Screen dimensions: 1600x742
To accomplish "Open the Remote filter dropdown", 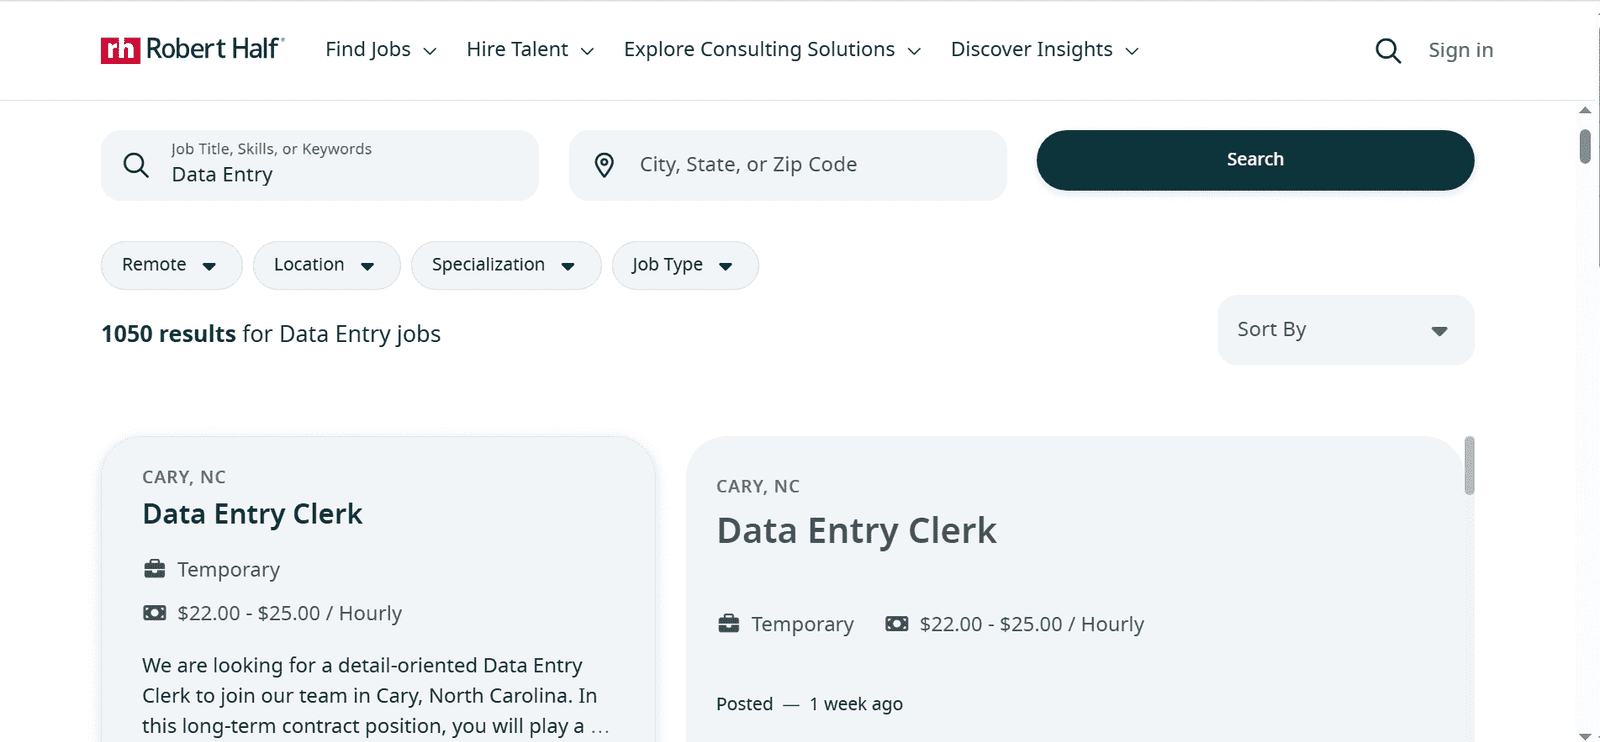I will (171, 265).
